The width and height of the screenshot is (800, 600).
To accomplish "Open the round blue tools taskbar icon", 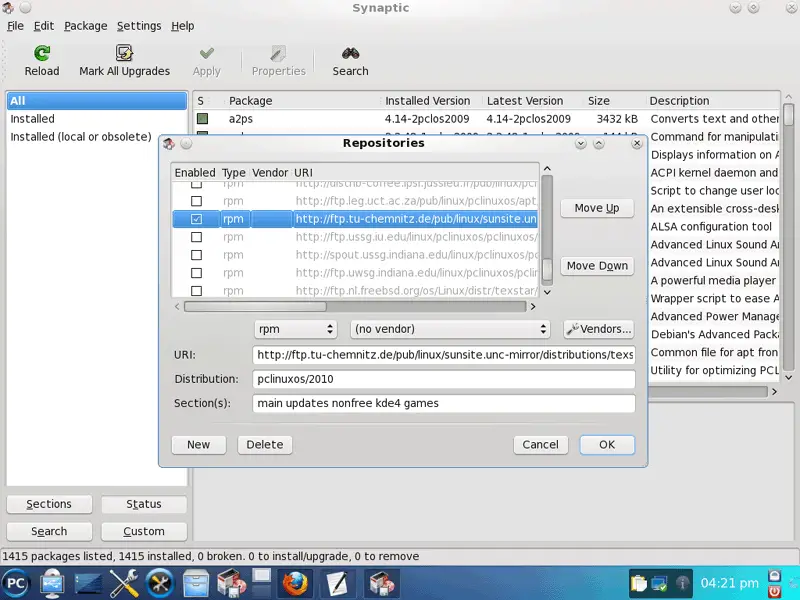I will pyautogui.click(x=160, y=583).
